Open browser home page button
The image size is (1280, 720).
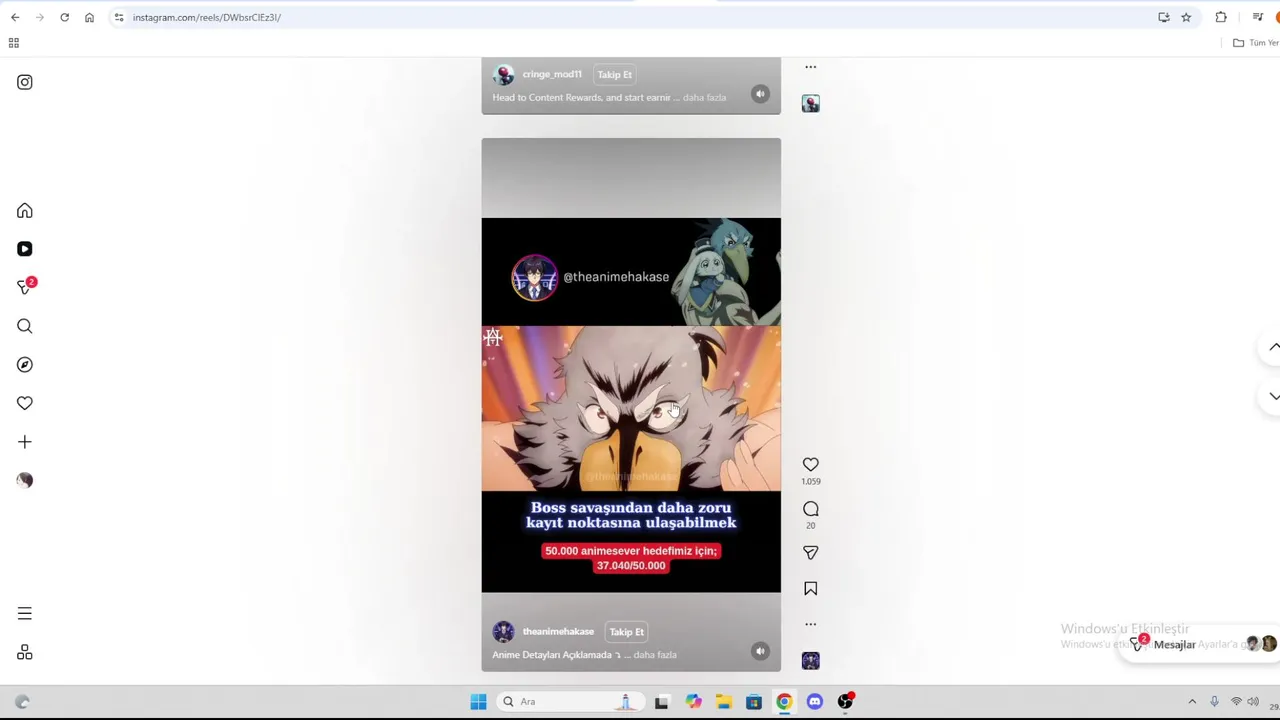point(89,17)
